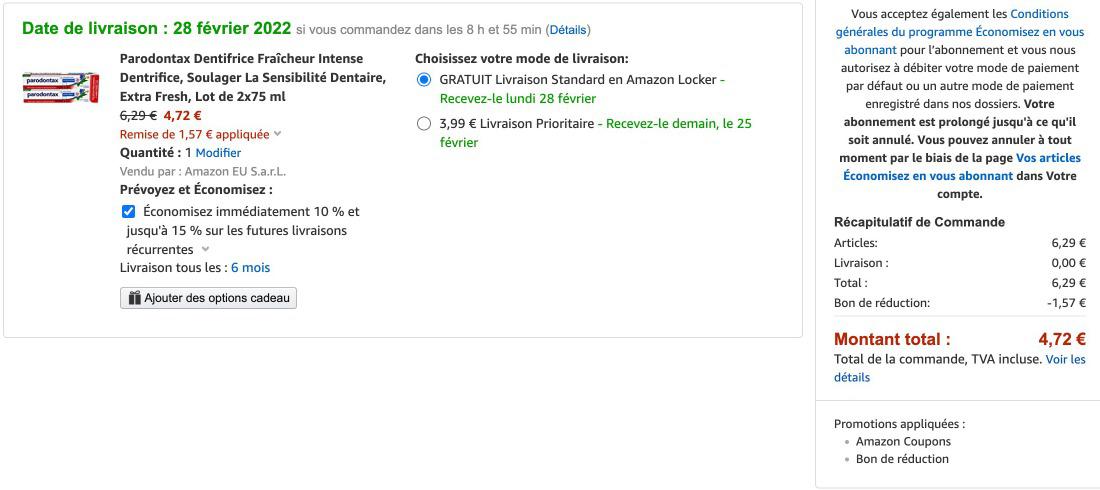Click the Montant total 4,72 € amount
1100x490 pixels.
pyautogui.click(x=1062, y=339)
